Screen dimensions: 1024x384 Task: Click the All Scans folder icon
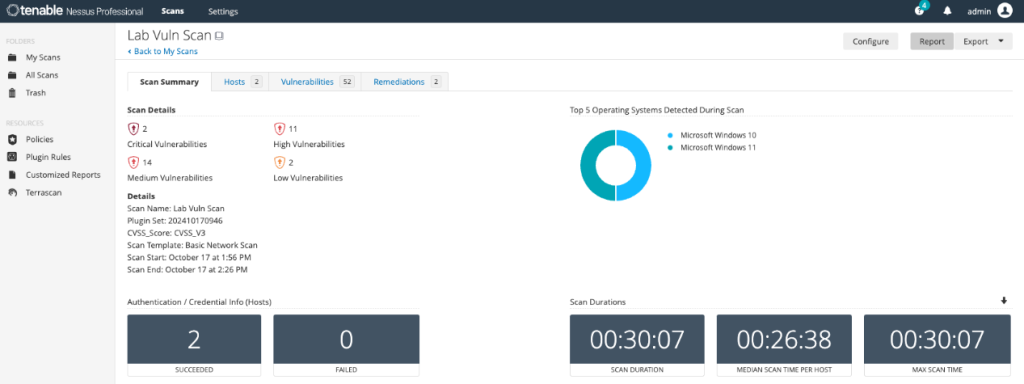(x=12, y=75)
